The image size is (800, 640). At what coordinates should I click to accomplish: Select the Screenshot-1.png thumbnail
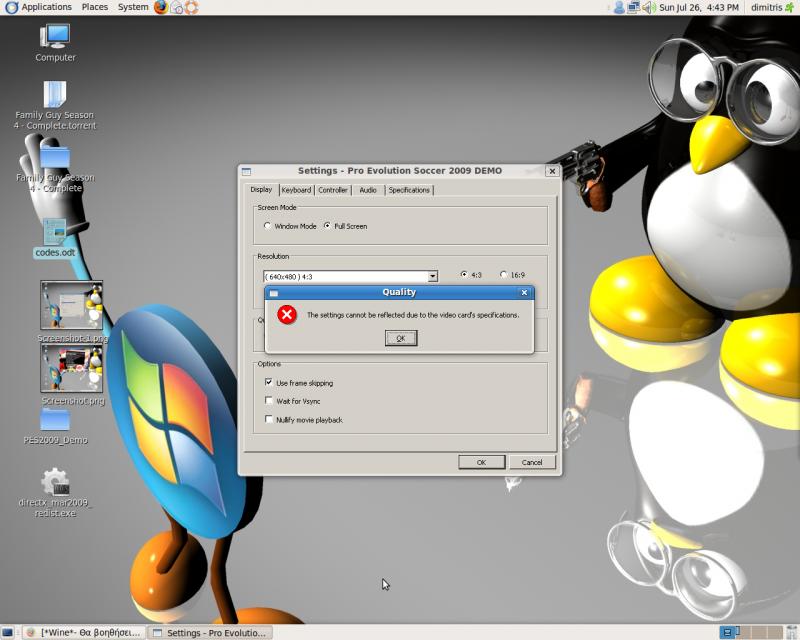(x=71, y=305)
